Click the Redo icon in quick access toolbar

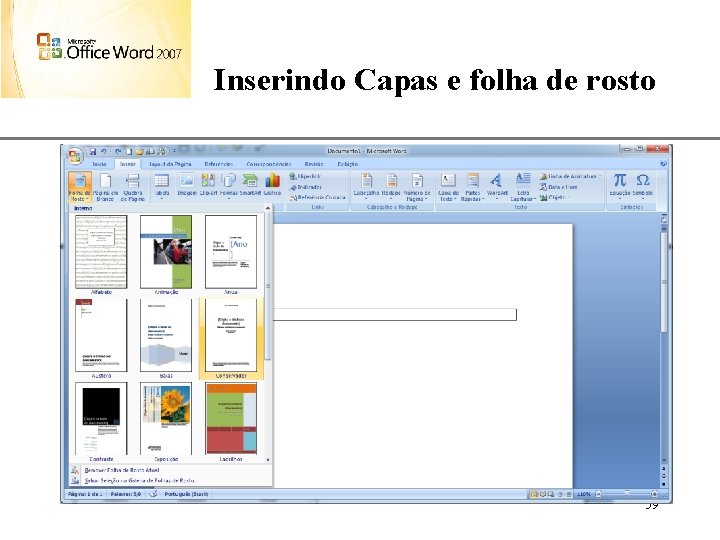pyautogui.click(x=118, y=151)
